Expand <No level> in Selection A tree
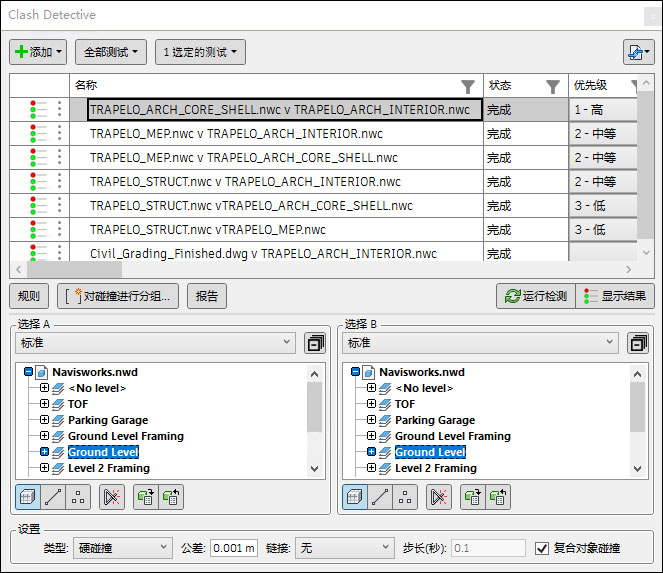 click(44, 388)
